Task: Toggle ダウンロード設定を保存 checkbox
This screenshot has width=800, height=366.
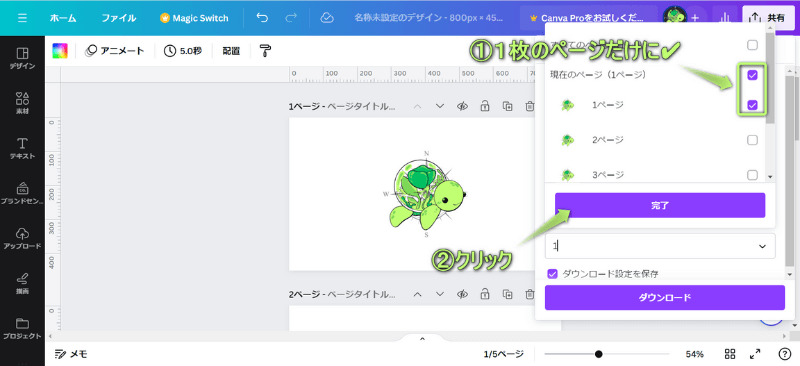Action: [552, 274]
